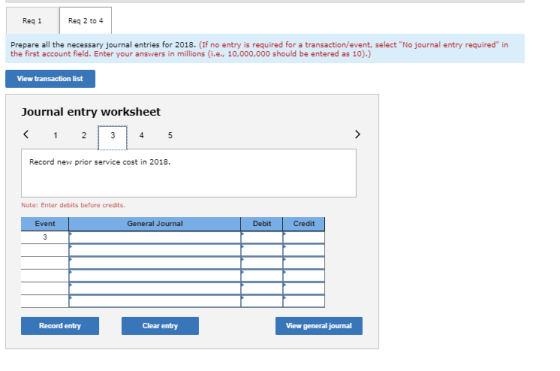This screenshot has width=560, height=371.
Task: Click the Record entry button
Action: pos(60,326)
